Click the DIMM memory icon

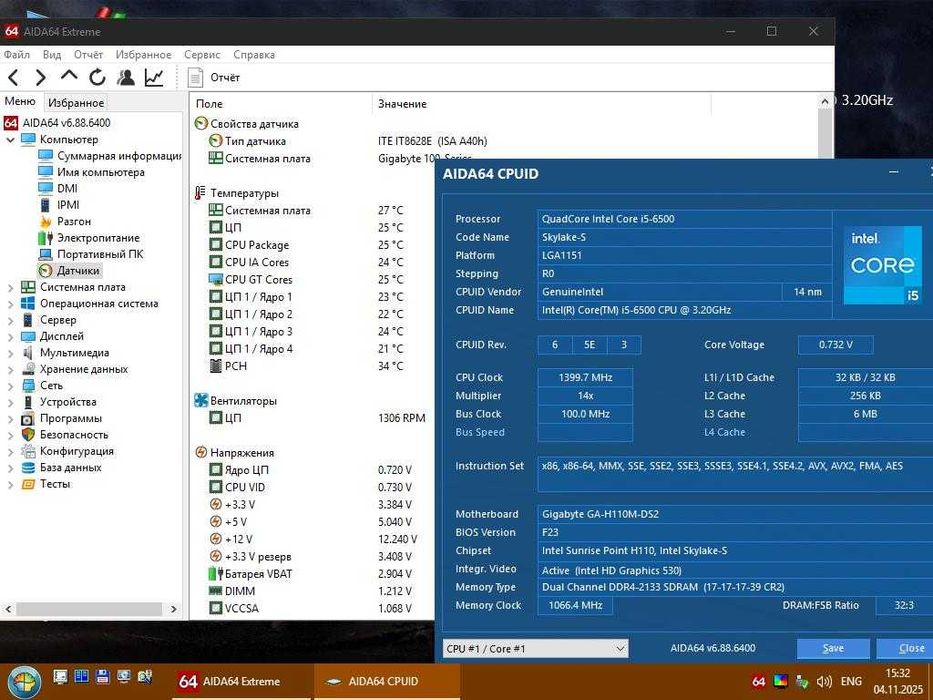215,591
